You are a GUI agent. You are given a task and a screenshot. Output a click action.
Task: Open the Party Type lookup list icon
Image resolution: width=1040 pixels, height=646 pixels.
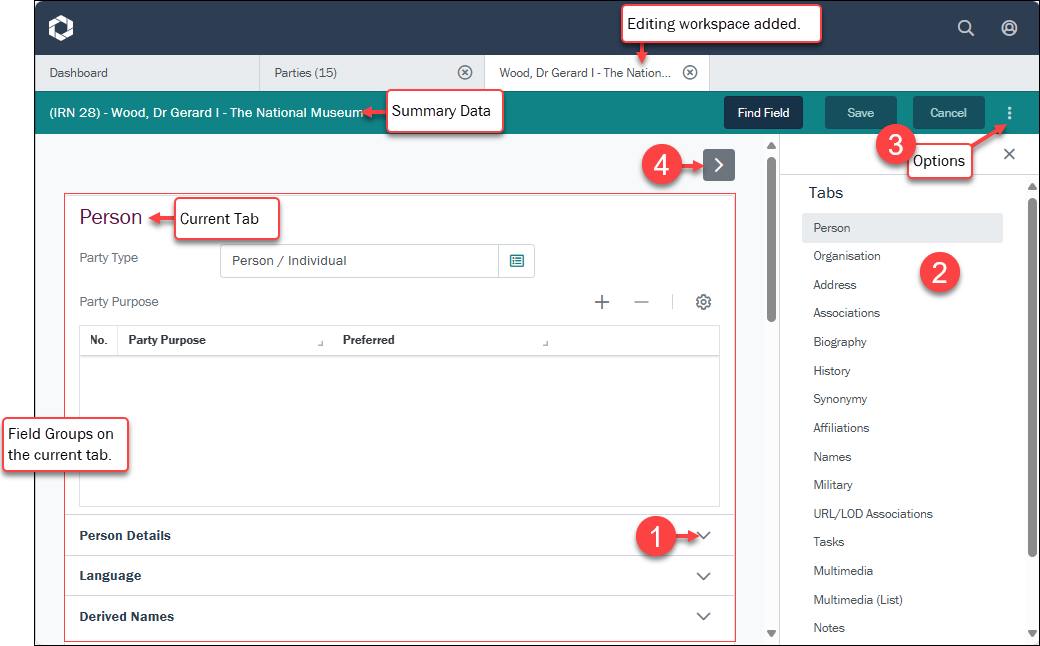(x=516, y=261)
